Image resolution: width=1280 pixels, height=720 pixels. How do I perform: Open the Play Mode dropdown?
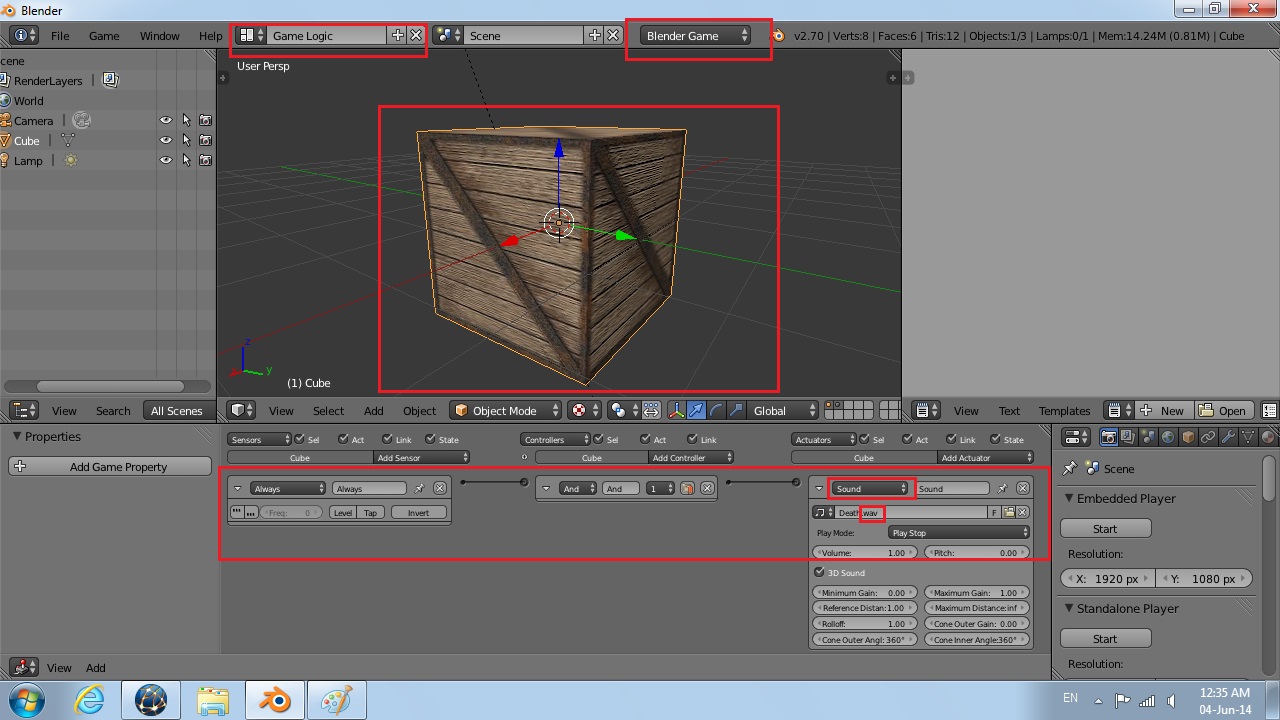tap(959, 533)
